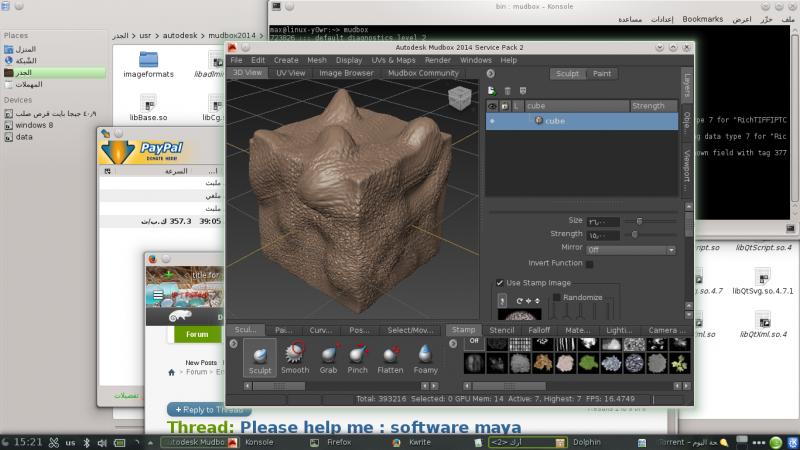Switch to the Image Browser tab
The height and width of the screenshot is (450, 800).
[x=346, y=73]
